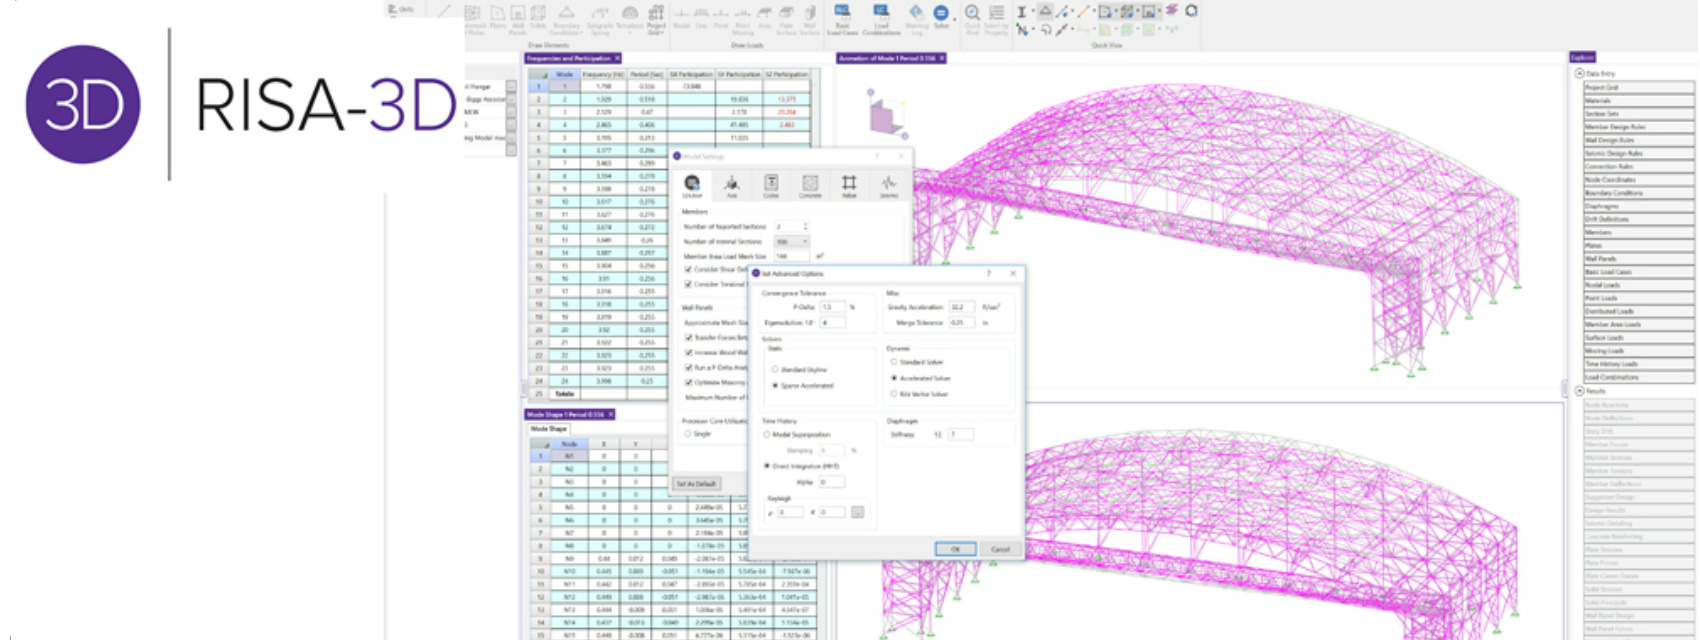
Task: Open the Codes section icon
Action: (771, 184)
